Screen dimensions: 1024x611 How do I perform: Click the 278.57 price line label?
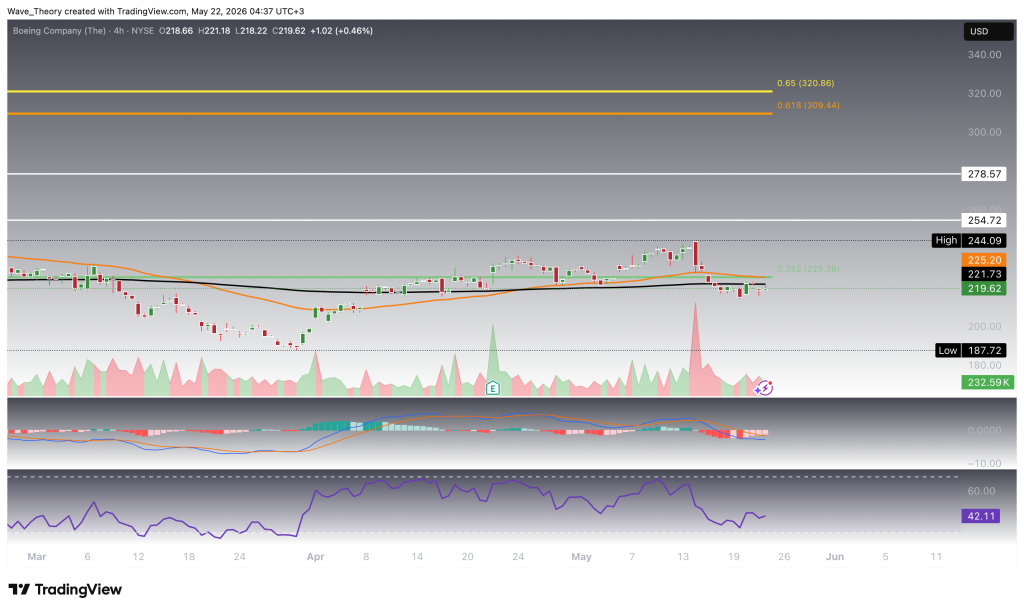click(x=984, y=174)
